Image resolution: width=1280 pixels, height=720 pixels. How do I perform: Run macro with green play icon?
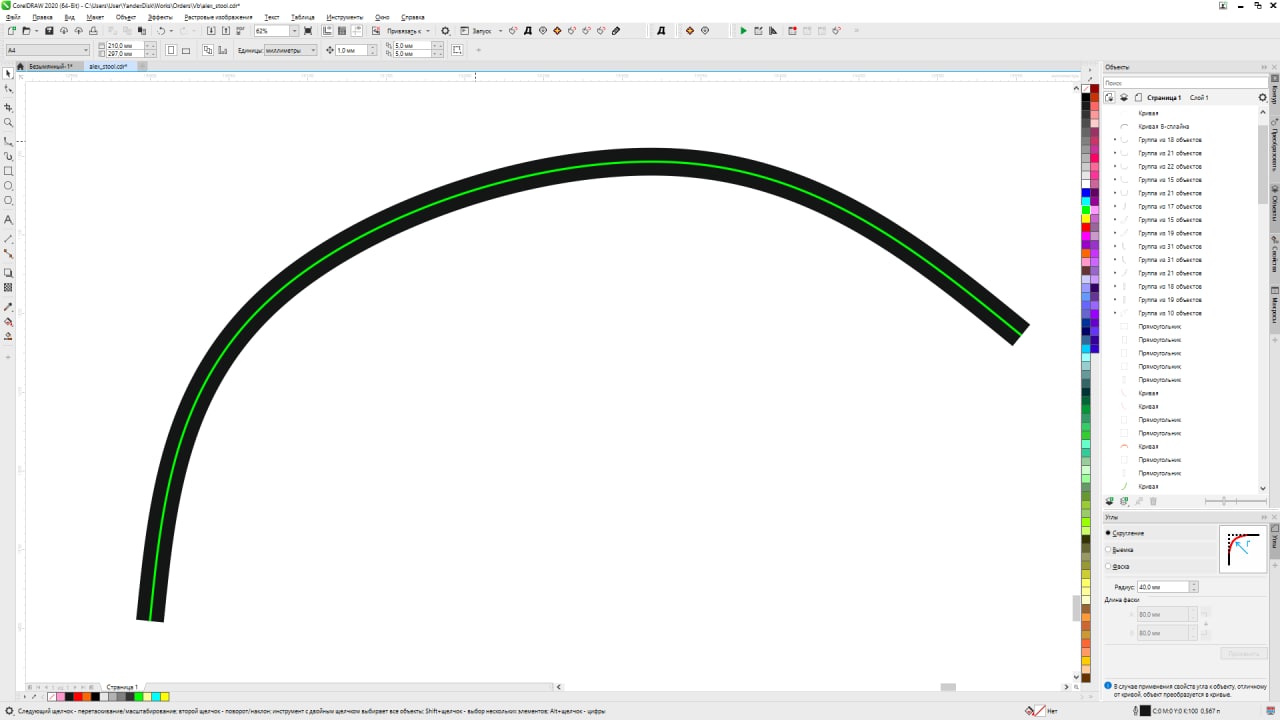[743, 30]
